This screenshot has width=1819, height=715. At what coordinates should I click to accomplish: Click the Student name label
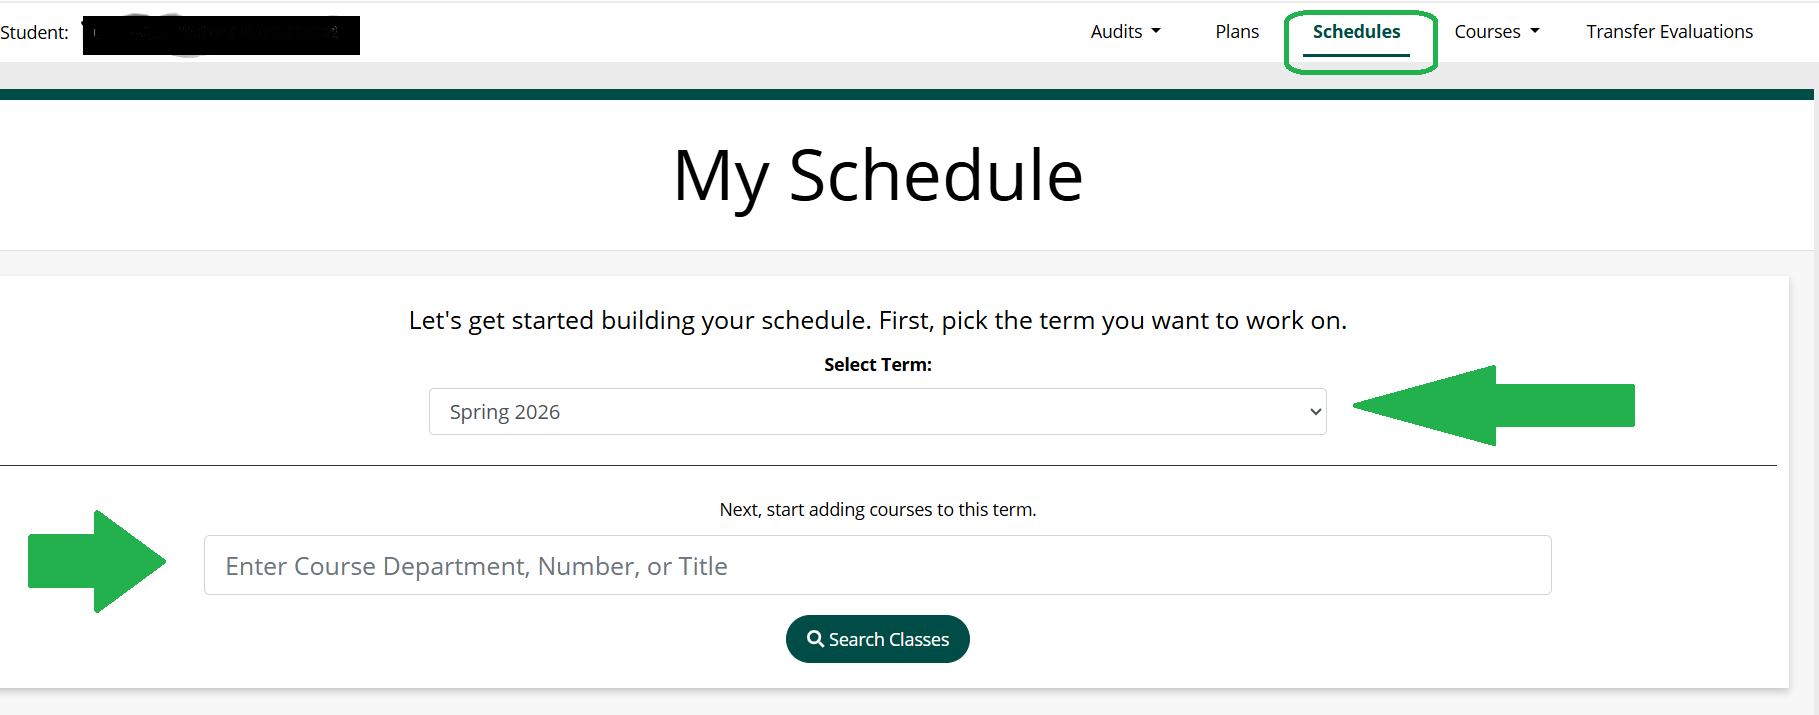pos(36,32)
